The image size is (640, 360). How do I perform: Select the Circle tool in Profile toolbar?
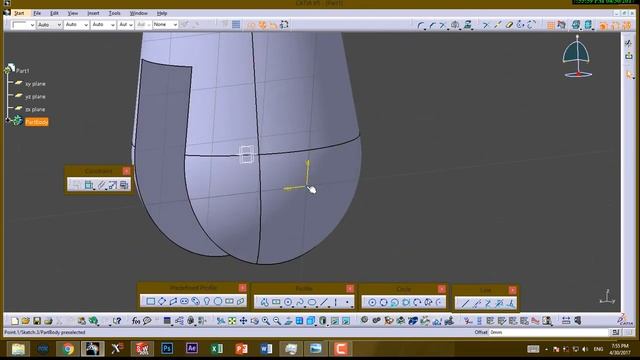[288, 302]
